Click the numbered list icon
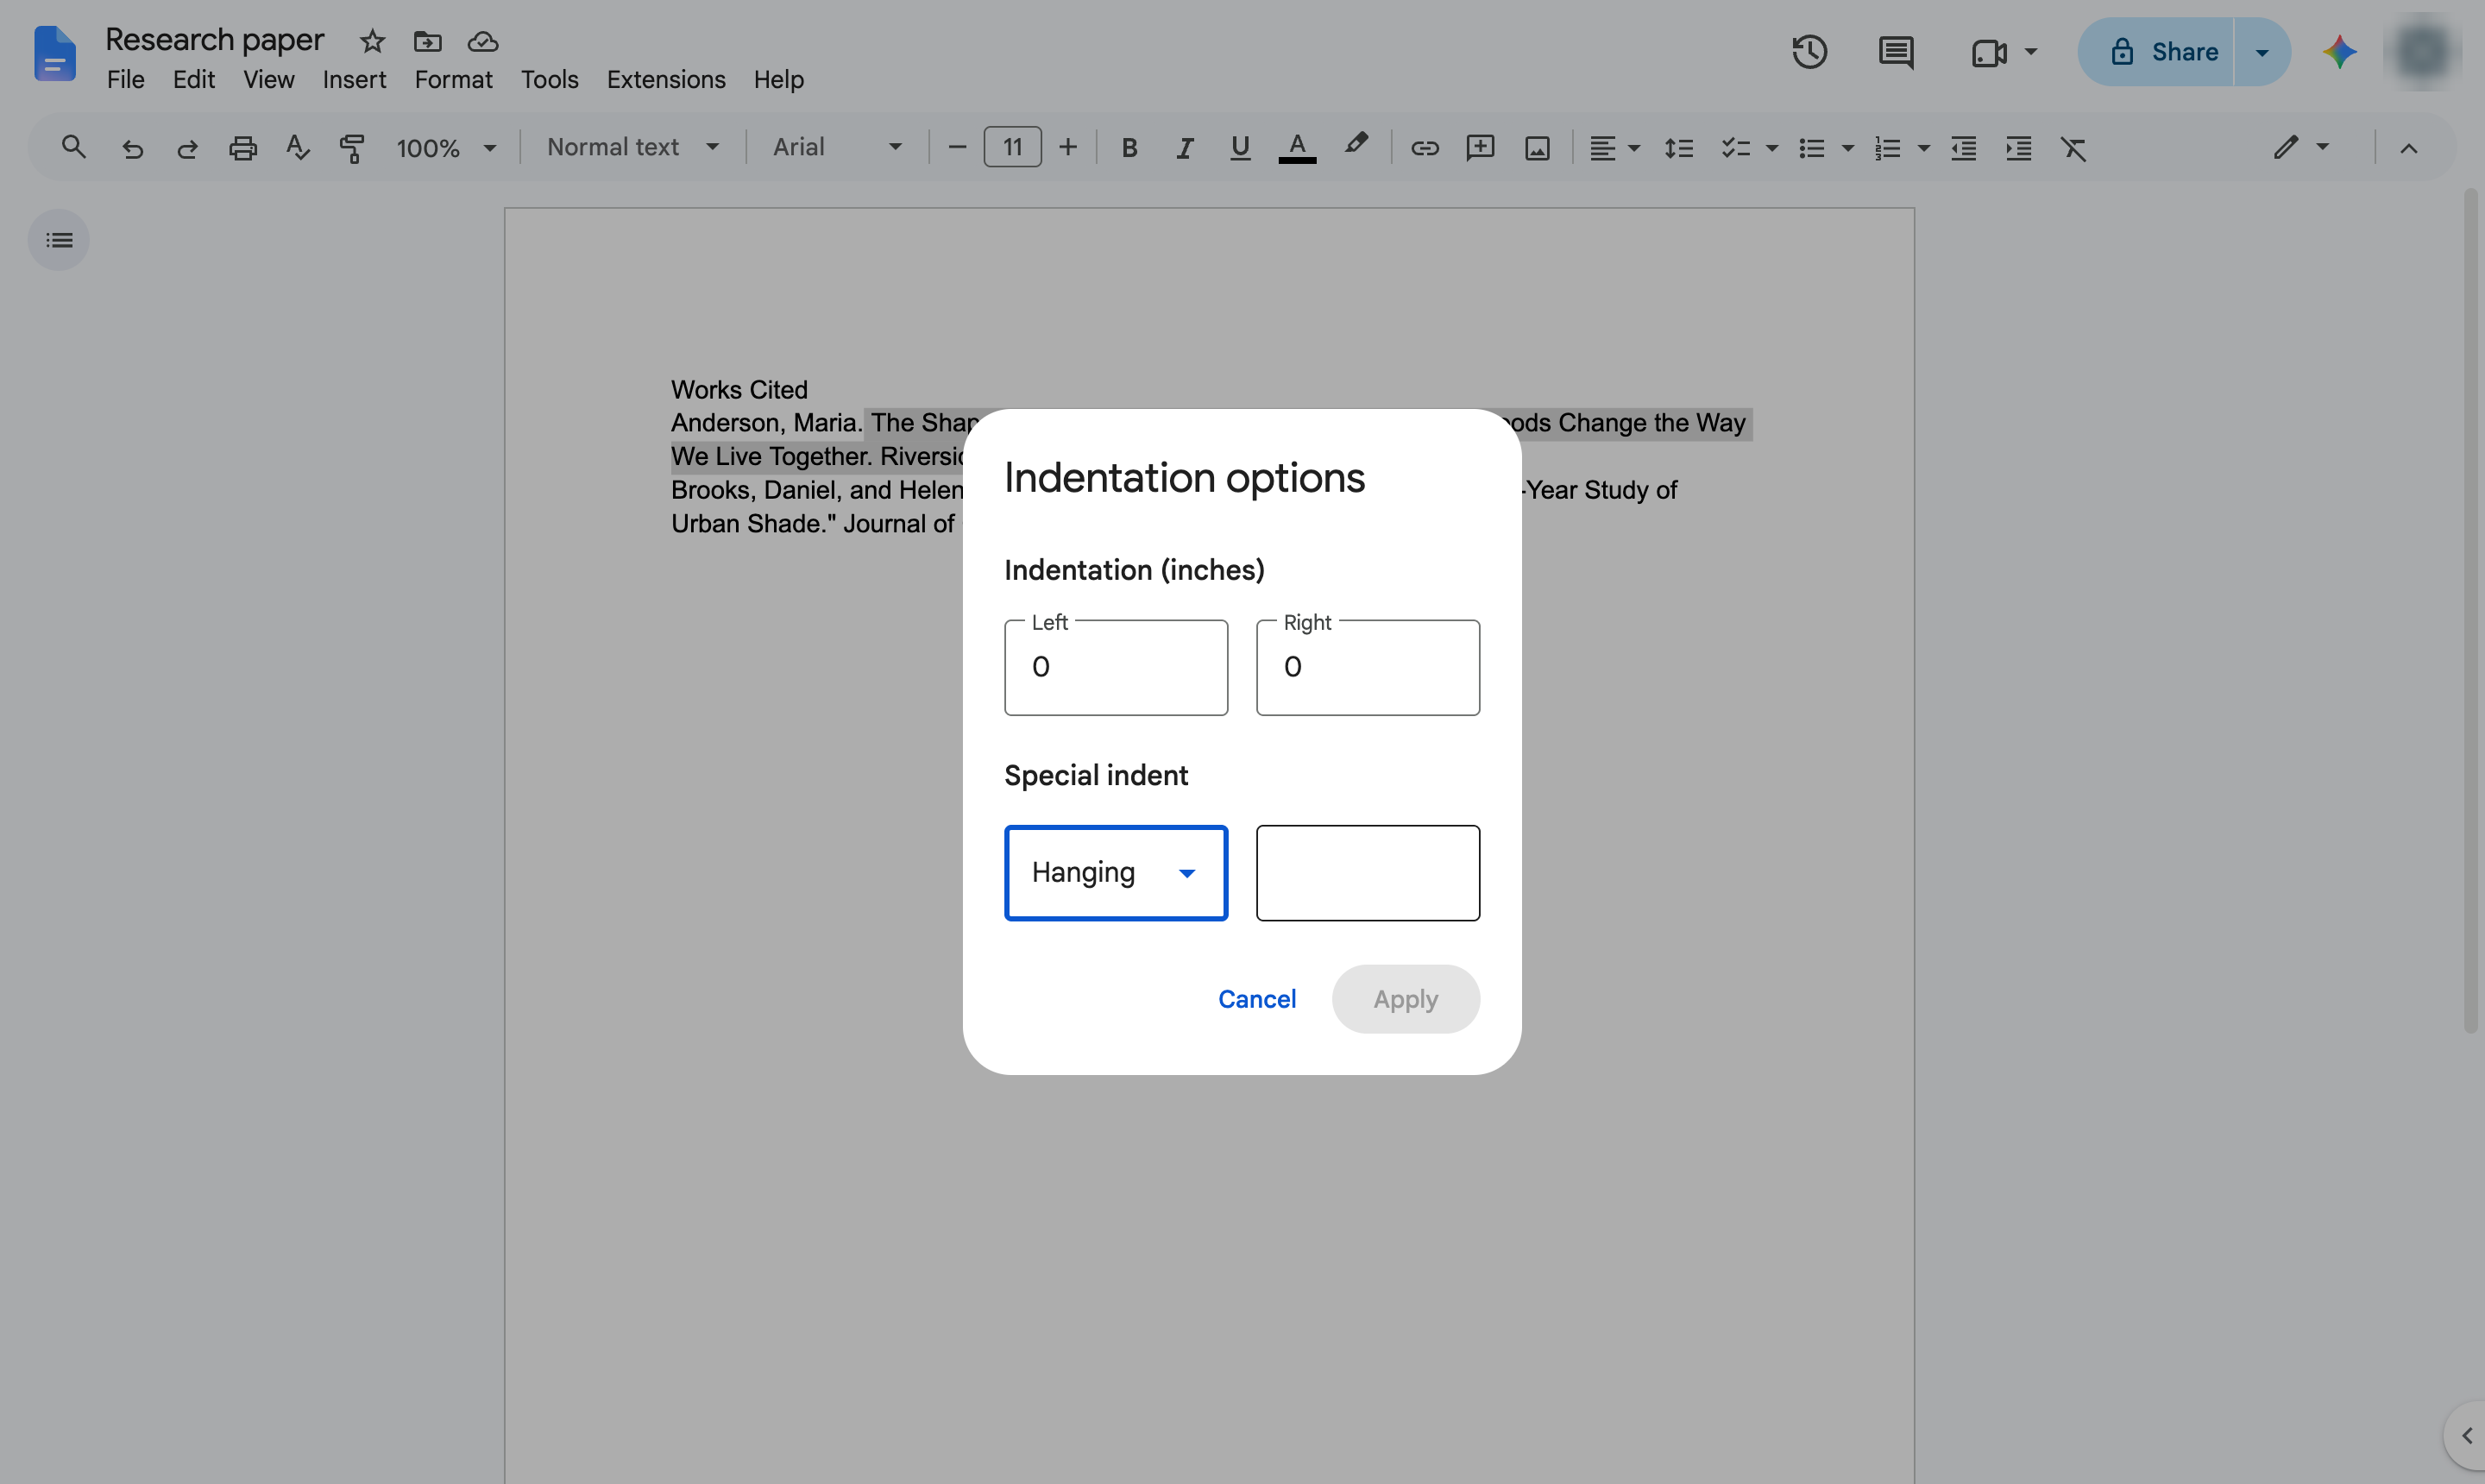The height and width of the screenshot is (1484, 2485). 1887,148
